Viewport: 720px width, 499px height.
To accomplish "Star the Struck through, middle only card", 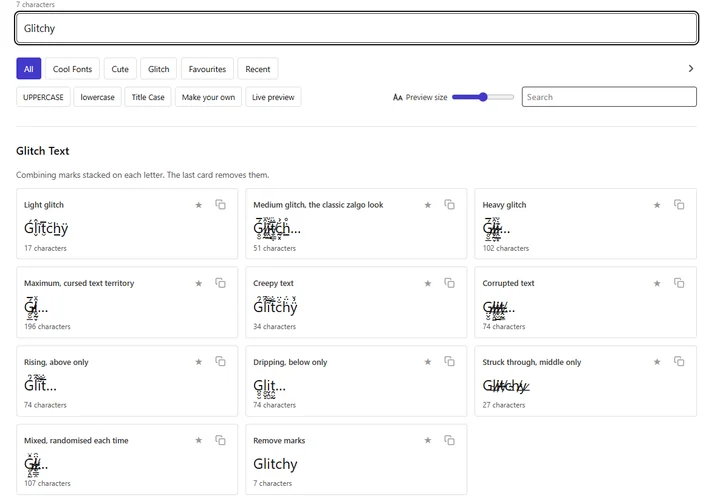I will (x=657, y=362).
